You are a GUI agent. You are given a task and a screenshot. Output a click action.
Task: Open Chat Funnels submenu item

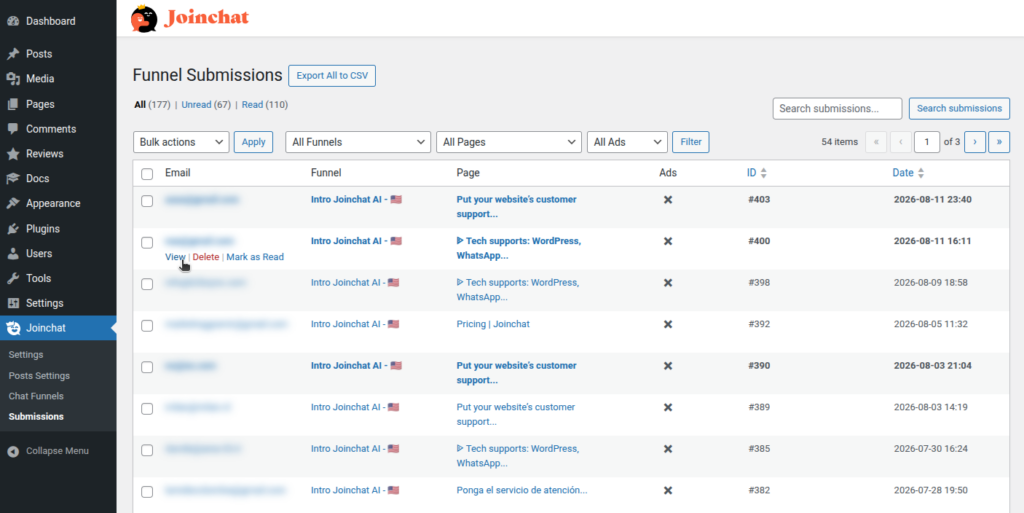[36, 396]
